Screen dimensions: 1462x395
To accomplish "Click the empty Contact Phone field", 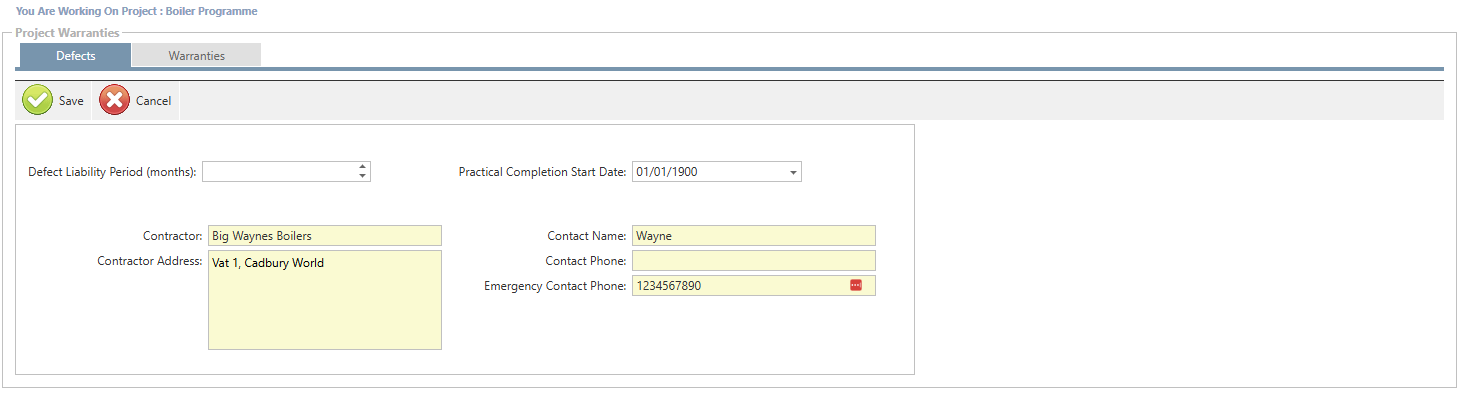I will [x=754, y=261].
